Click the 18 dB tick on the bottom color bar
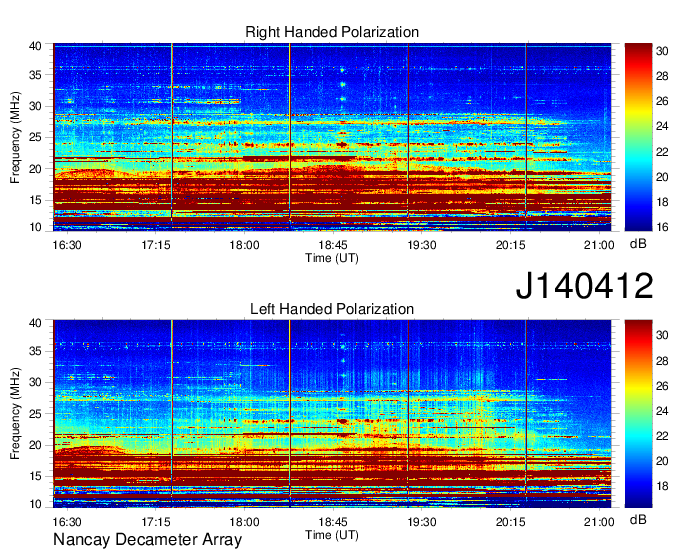680x552 pixels. pyautogui.click(x=662, y=486)
